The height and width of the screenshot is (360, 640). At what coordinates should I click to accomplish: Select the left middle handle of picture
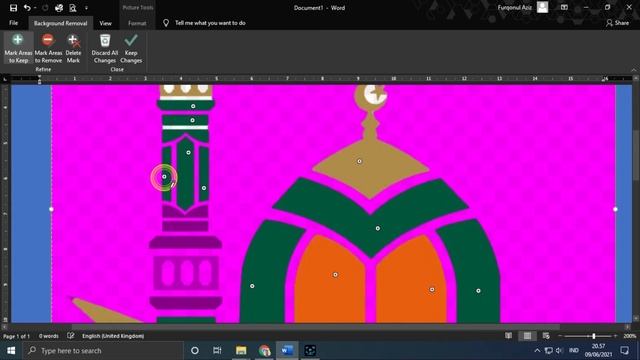pos(51,209)
